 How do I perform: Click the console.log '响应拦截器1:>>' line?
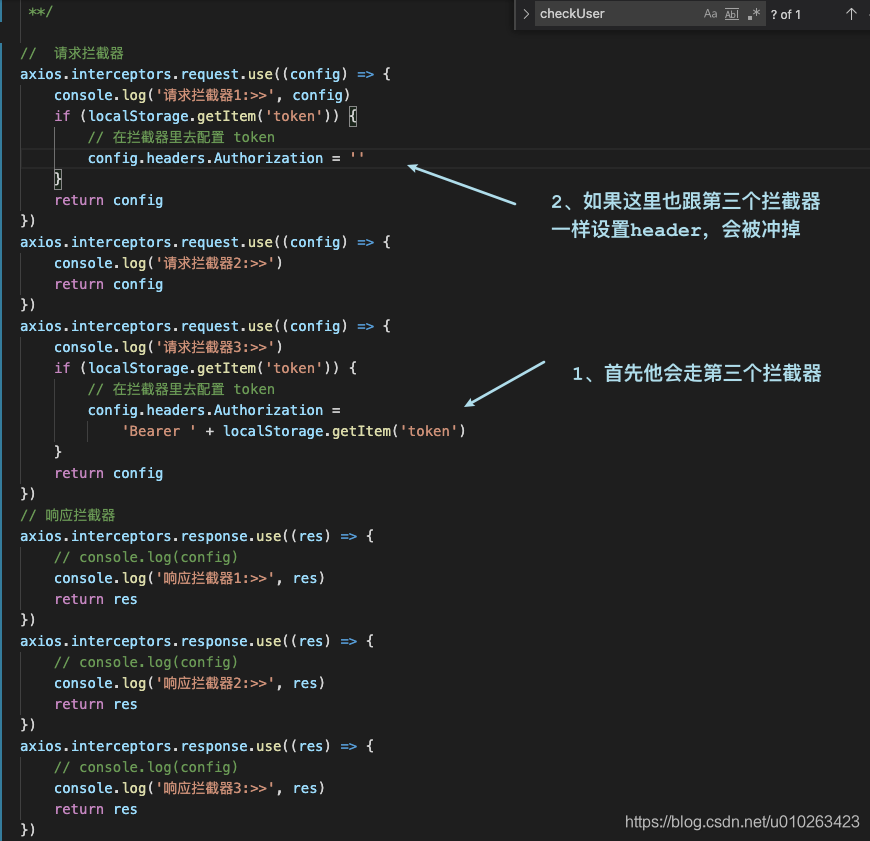pyautogui.click(x=189, y=578)
